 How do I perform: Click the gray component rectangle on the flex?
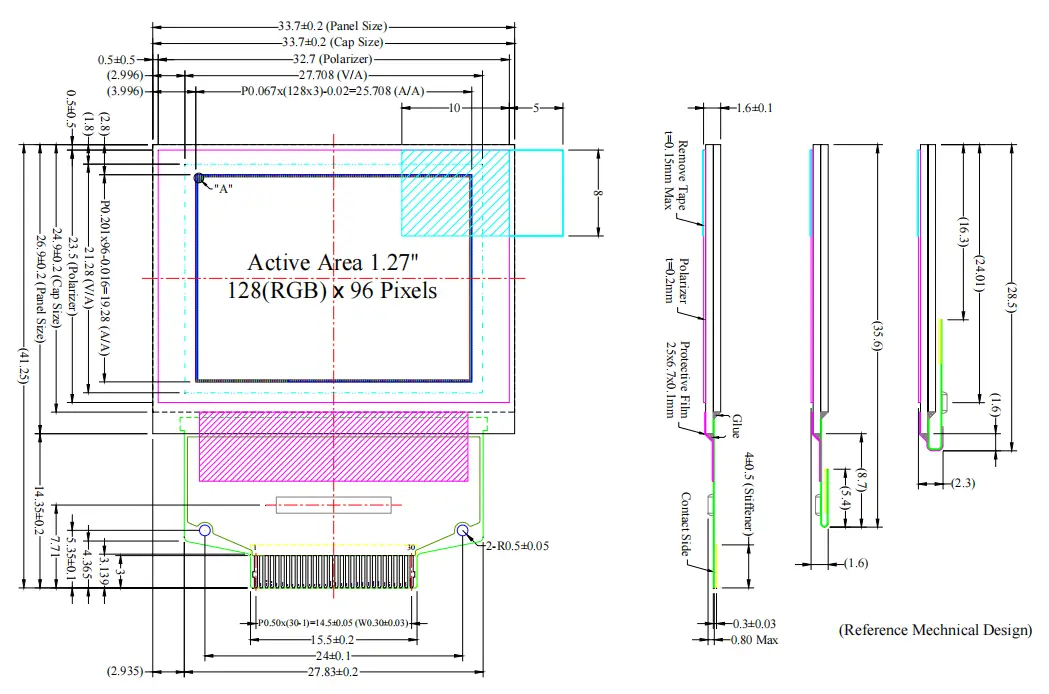[x=333, y=505]
